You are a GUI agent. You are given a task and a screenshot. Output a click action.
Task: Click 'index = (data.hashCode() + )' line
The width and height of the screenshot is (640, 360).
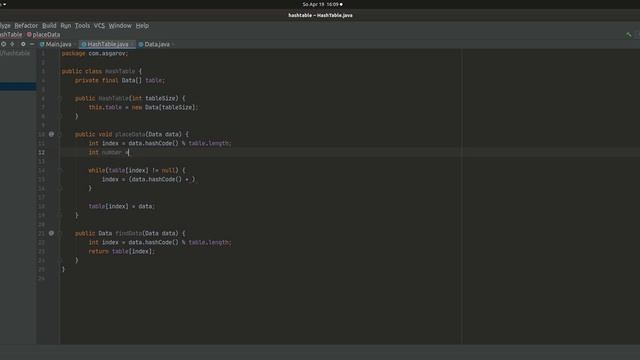click(x=149, y=179)
